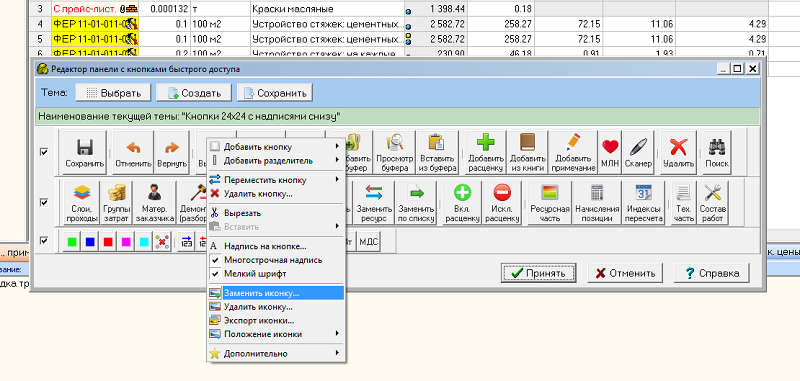Click the Добавить примечание pencil button
Screen dimensions: 800x381
click(x=574, y=152)
